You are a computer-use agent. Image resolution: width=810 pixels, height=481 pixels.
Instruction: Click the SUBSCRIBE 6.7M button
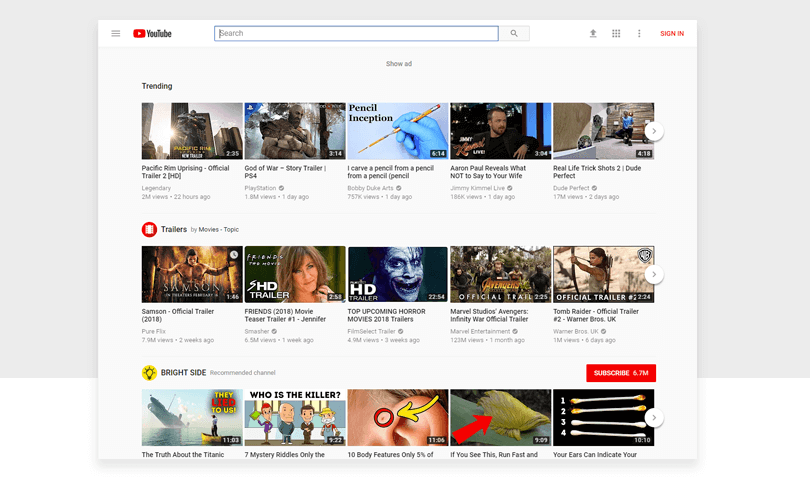[621, 373]
